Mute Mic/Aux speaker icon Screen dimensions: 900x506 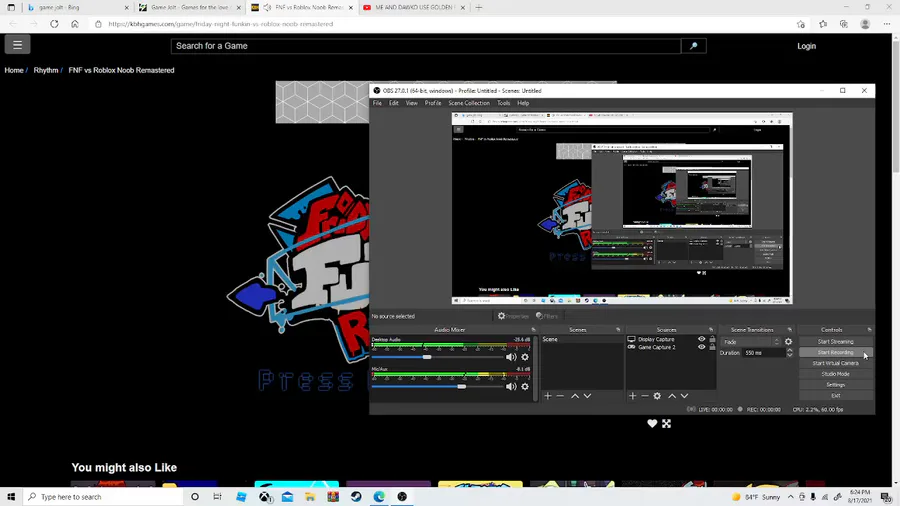pos(511,387)
